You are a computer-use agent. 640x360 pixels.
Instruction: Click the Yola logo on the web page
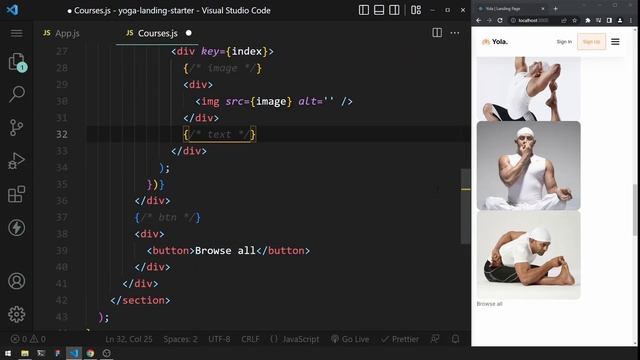(x=495, y=42)
